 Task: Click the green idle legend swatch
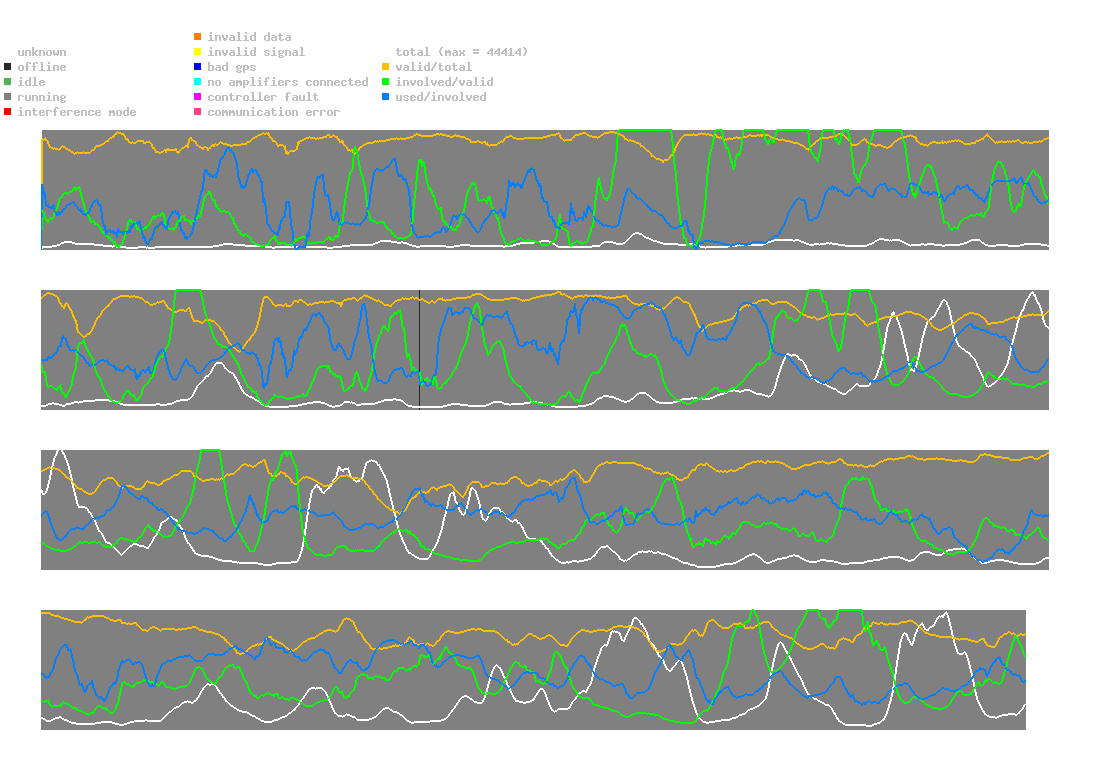(x=8, y=82)
